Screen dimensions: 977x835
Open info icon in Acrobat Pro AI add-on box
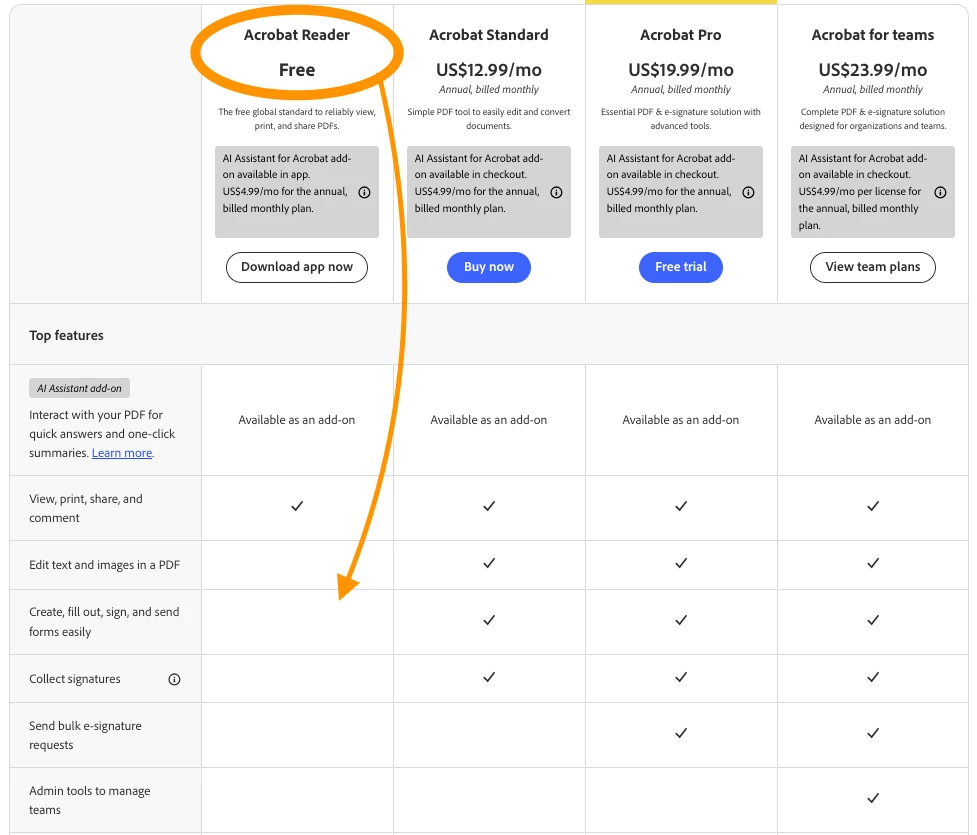(x=748, y=193)
